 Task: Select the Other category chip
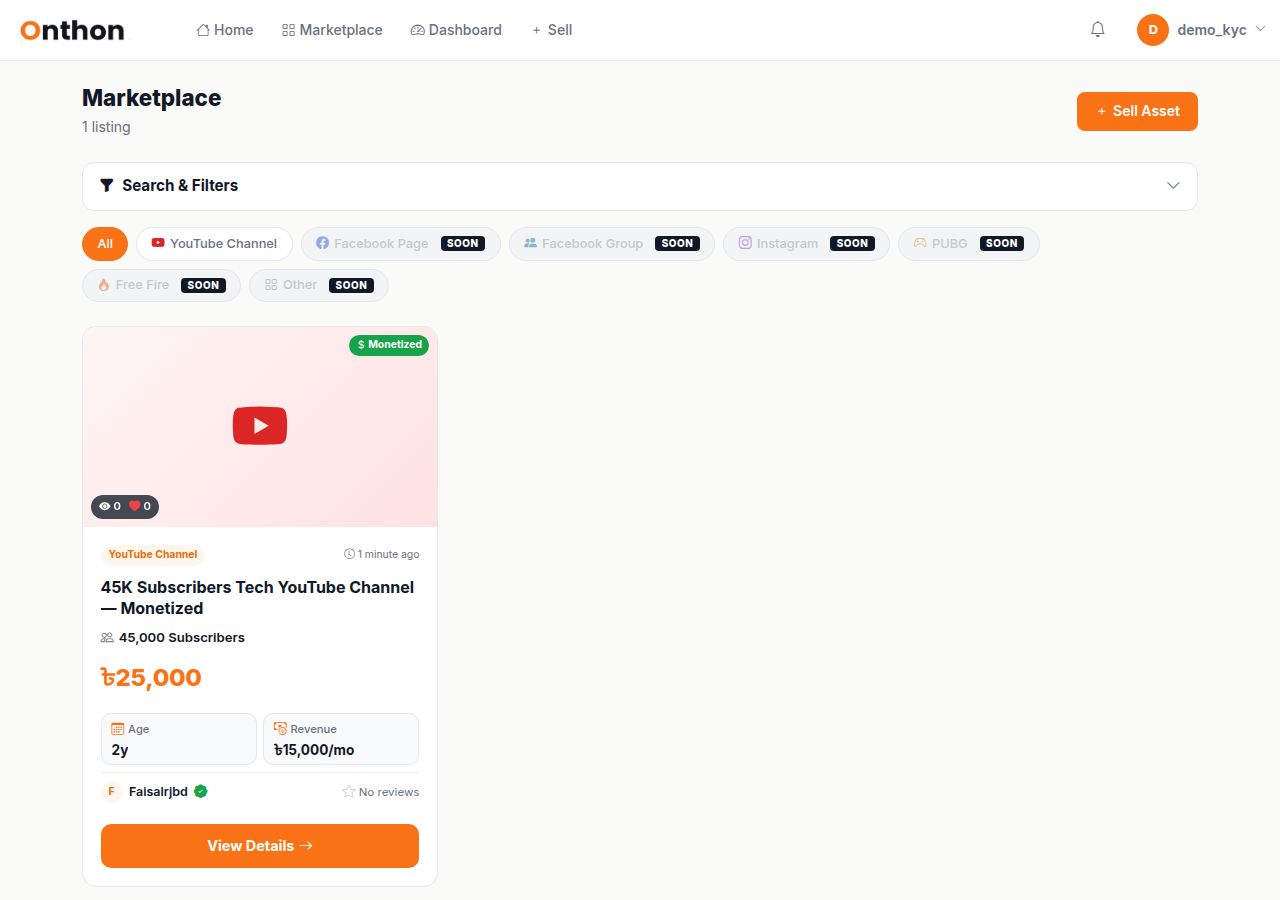(x=319, y=285)
